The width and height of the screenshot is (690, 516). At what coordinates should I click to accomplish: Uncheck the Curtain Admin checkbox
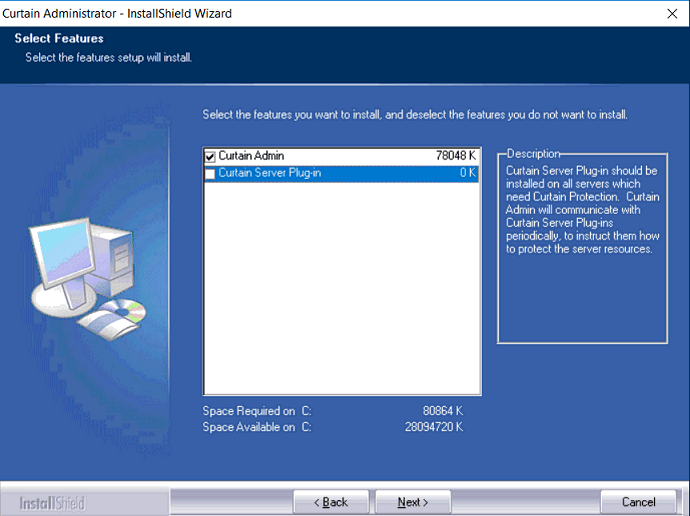tap(210, 157)
